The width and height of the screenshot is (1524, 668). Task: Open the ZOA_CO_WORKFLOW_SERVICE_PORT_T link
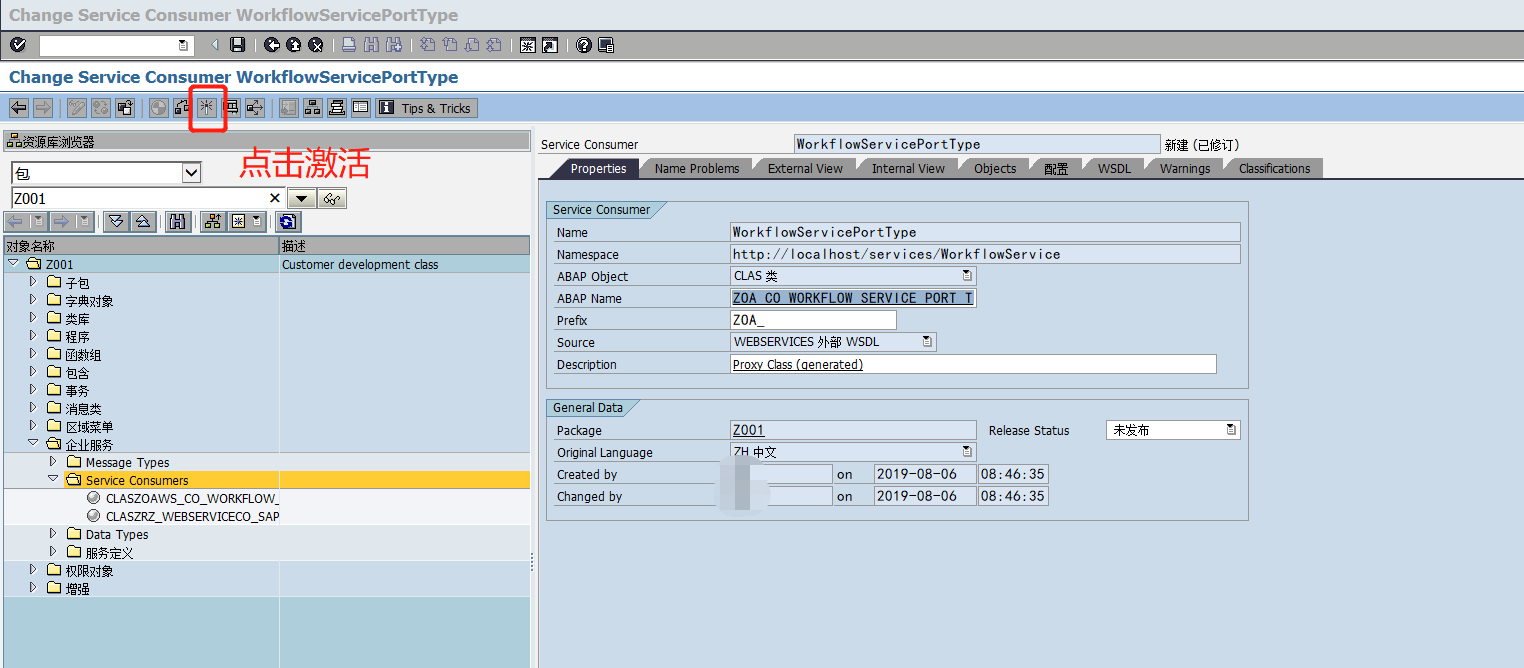point(852,297)
